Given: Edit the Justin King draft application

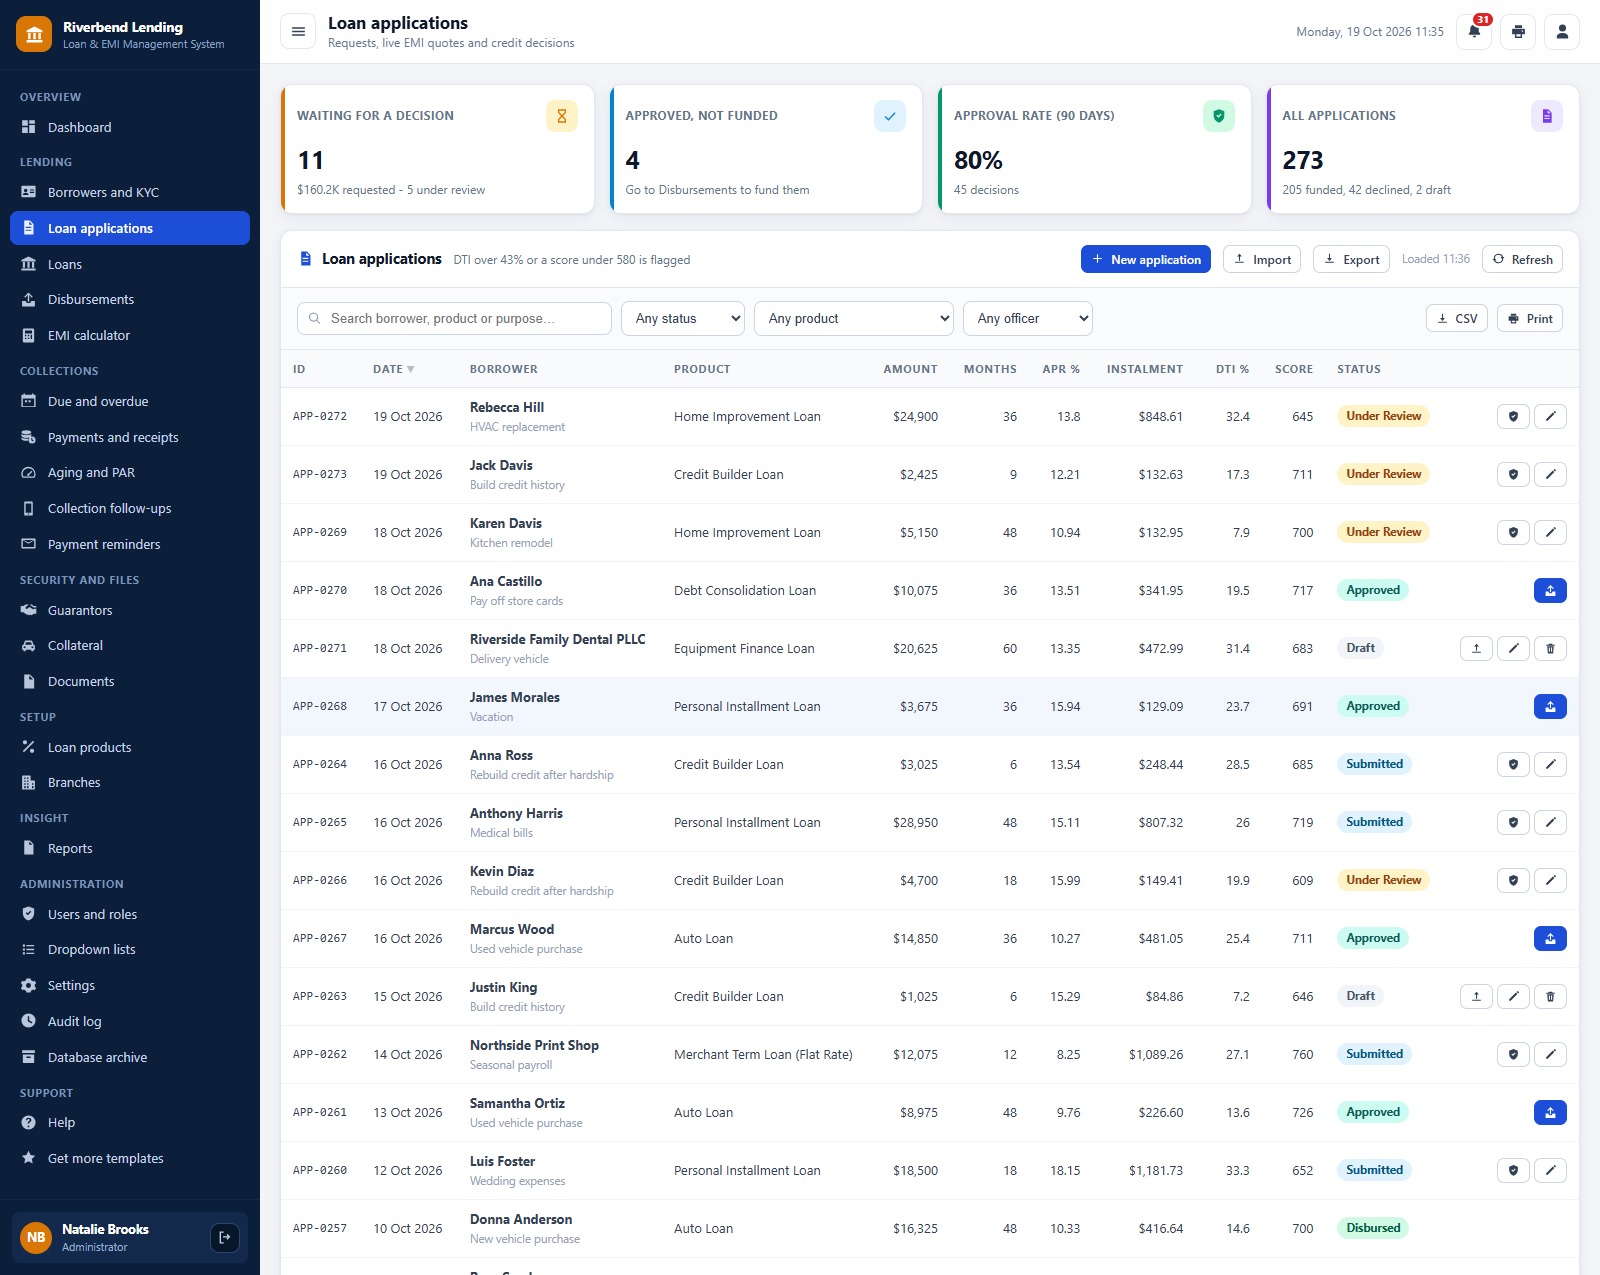Looking at the screenshot, I should coord(1513,997).
